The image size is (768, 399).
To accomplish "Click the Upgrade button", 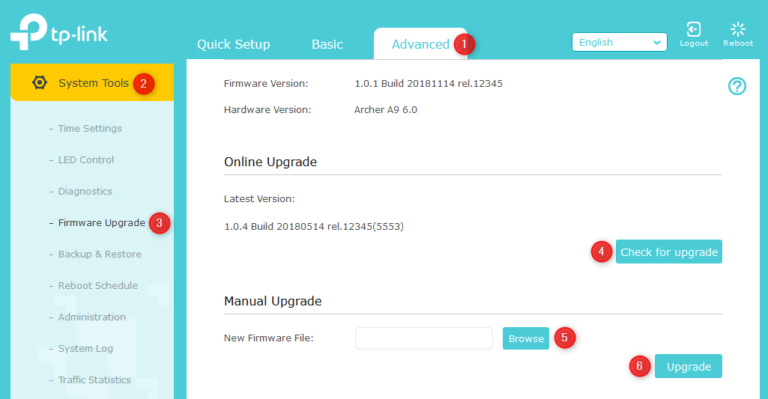I will 688,366.
